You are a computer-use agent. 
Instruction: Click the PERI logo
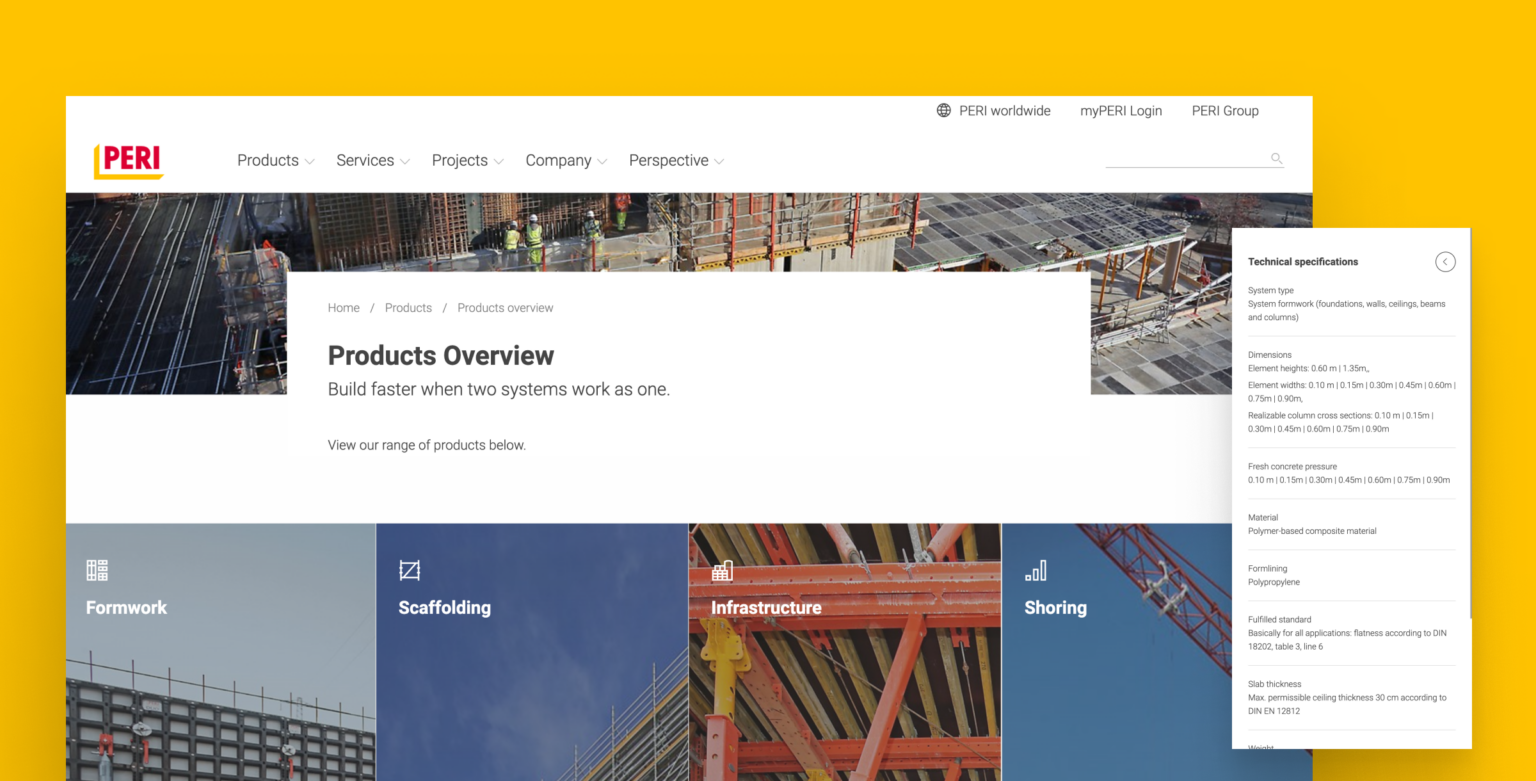[129, 161]
